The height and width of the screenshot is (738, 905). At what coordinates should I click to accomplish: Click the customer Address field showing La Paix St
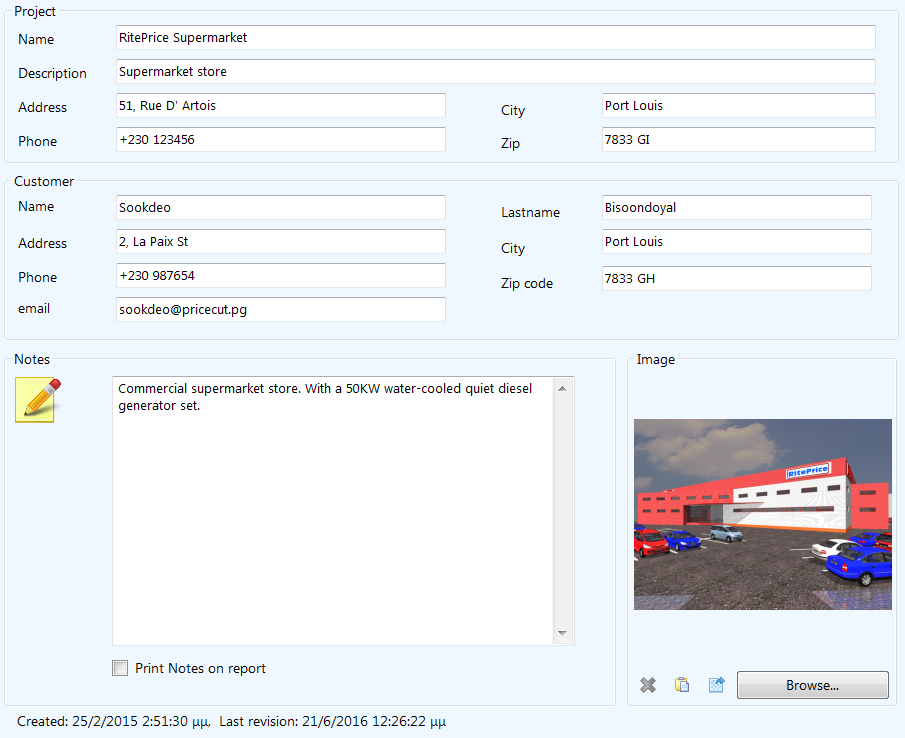click(280, 242)
